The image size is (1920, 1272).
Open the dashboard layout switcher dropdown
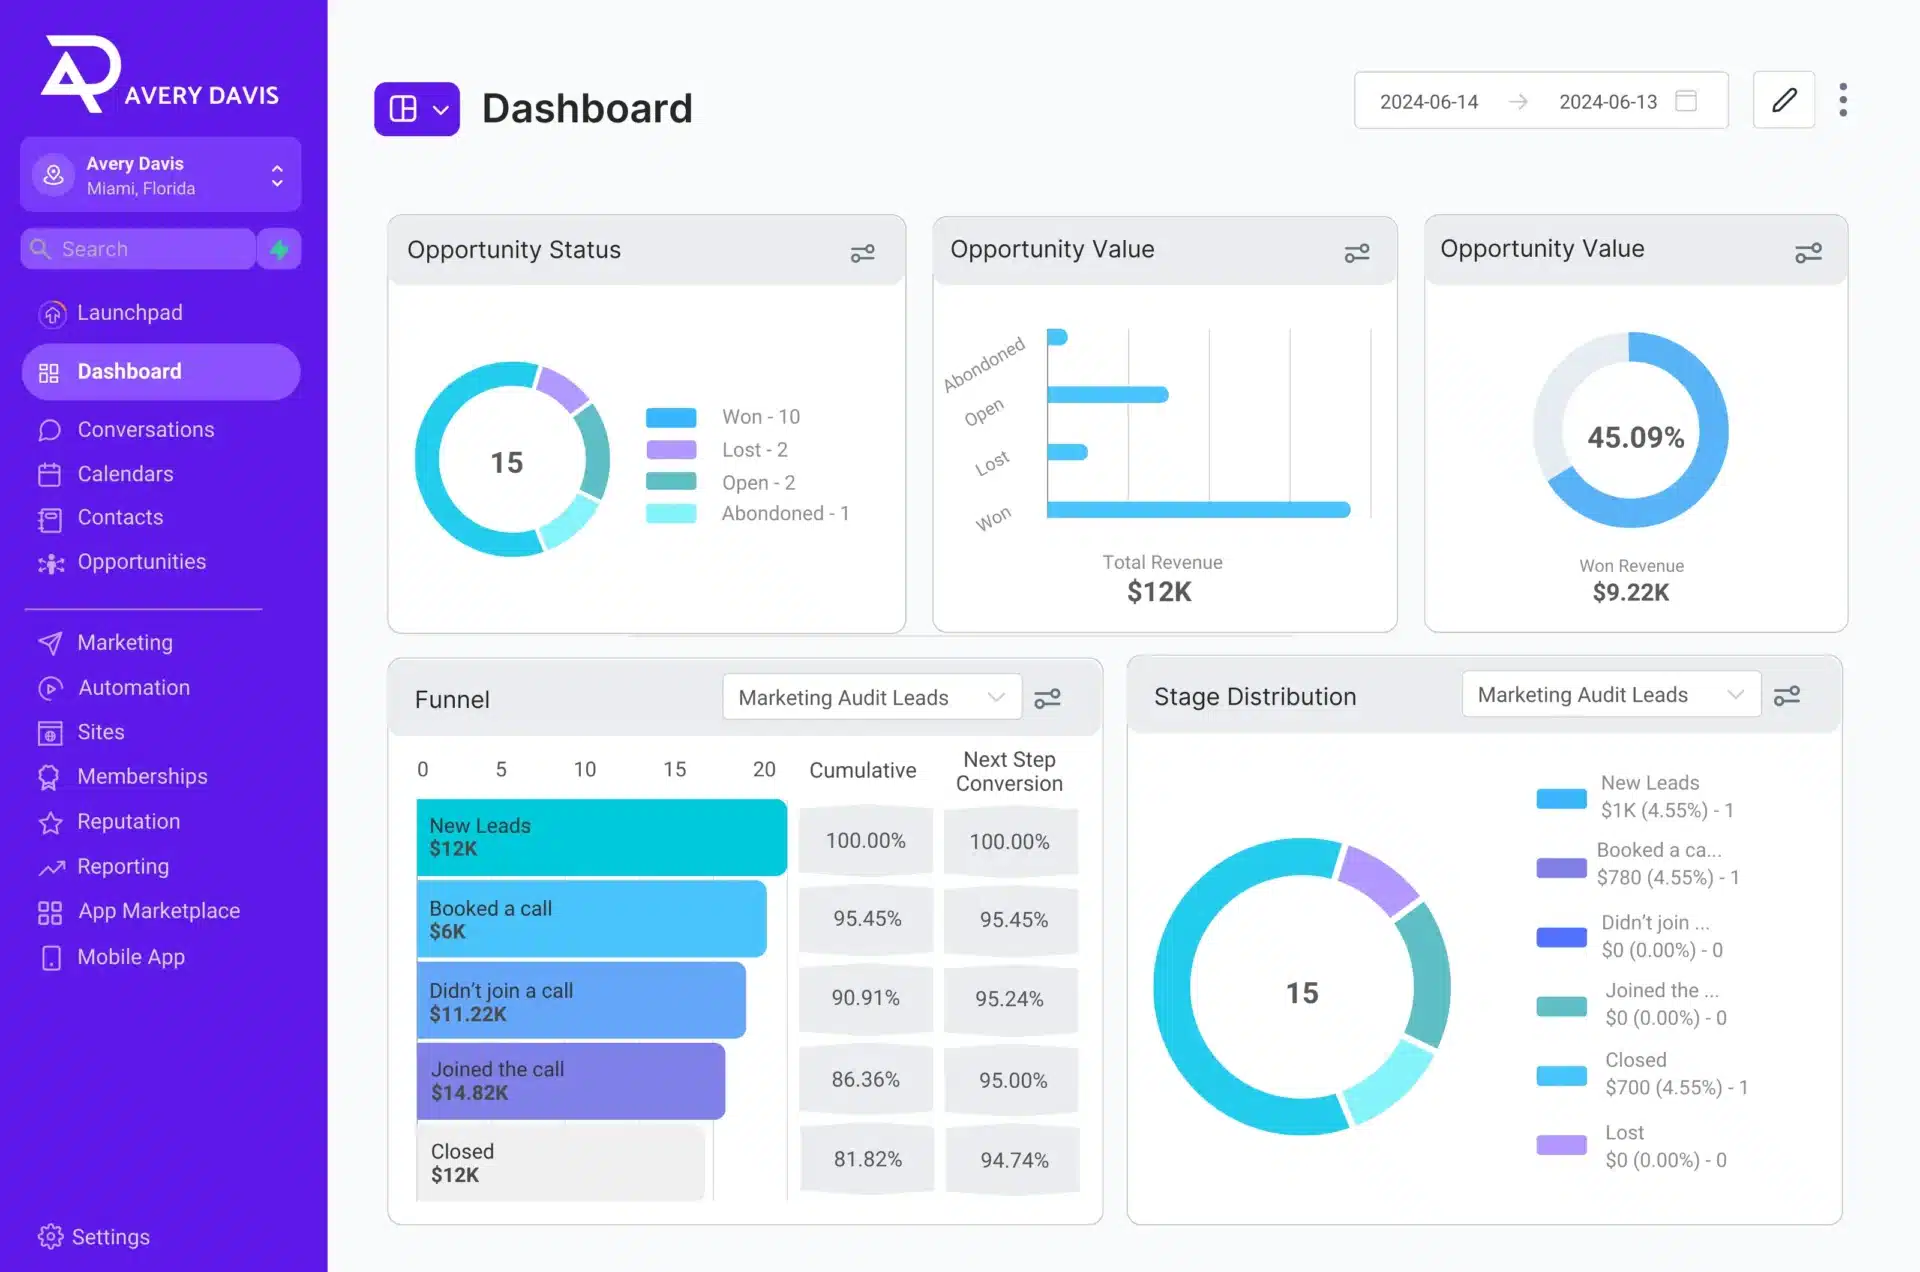417,109
